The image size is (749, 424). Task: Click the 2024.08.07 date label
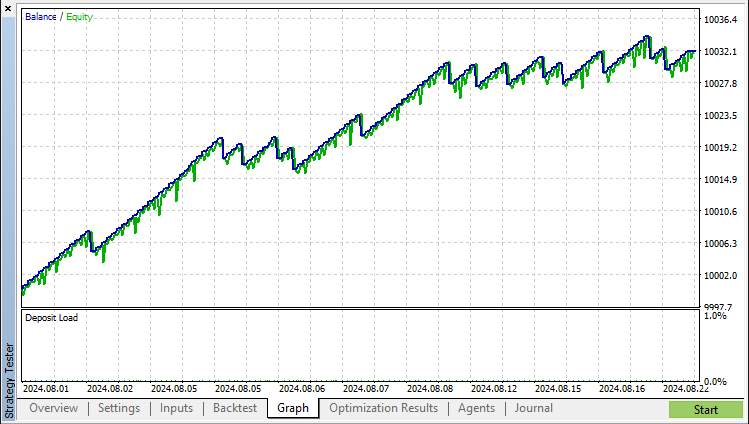[x=366, y=389]
